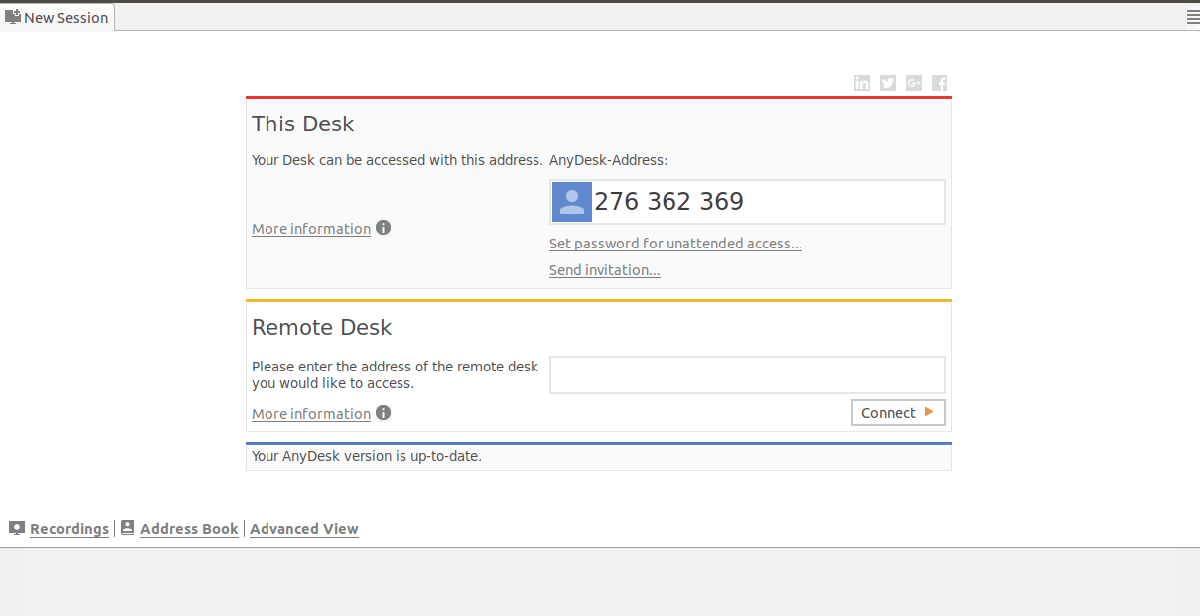
Task: Select the New Session tab
Action: [x=58, y=17]
